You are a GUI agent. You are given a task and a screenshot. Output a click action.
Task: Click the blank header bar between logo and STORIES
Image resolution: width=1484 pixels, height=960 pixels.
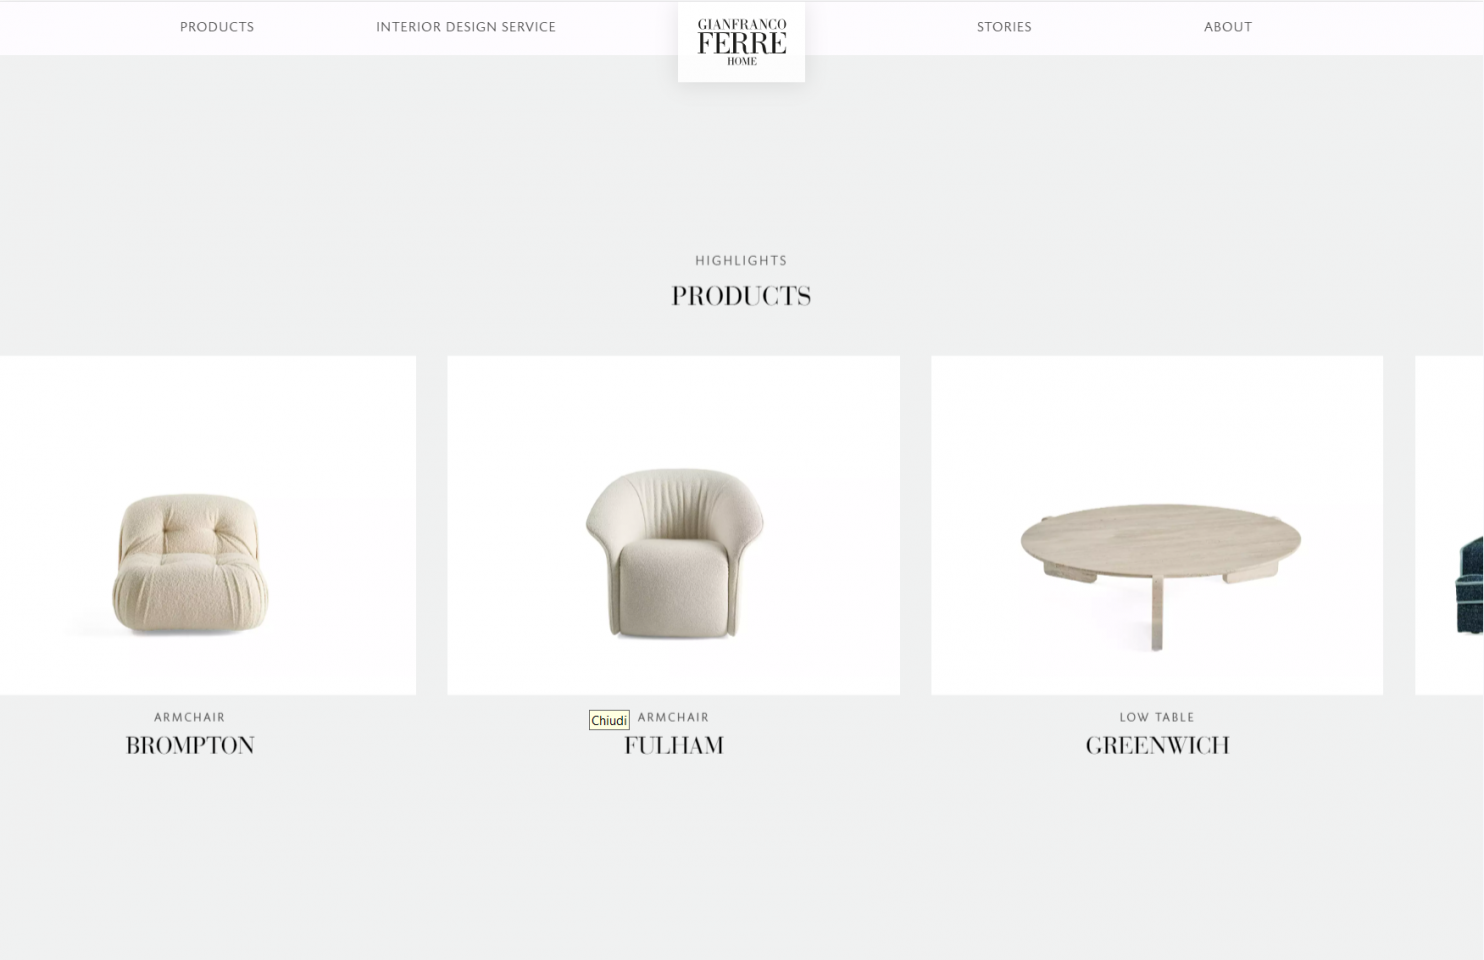click(890, 27)
